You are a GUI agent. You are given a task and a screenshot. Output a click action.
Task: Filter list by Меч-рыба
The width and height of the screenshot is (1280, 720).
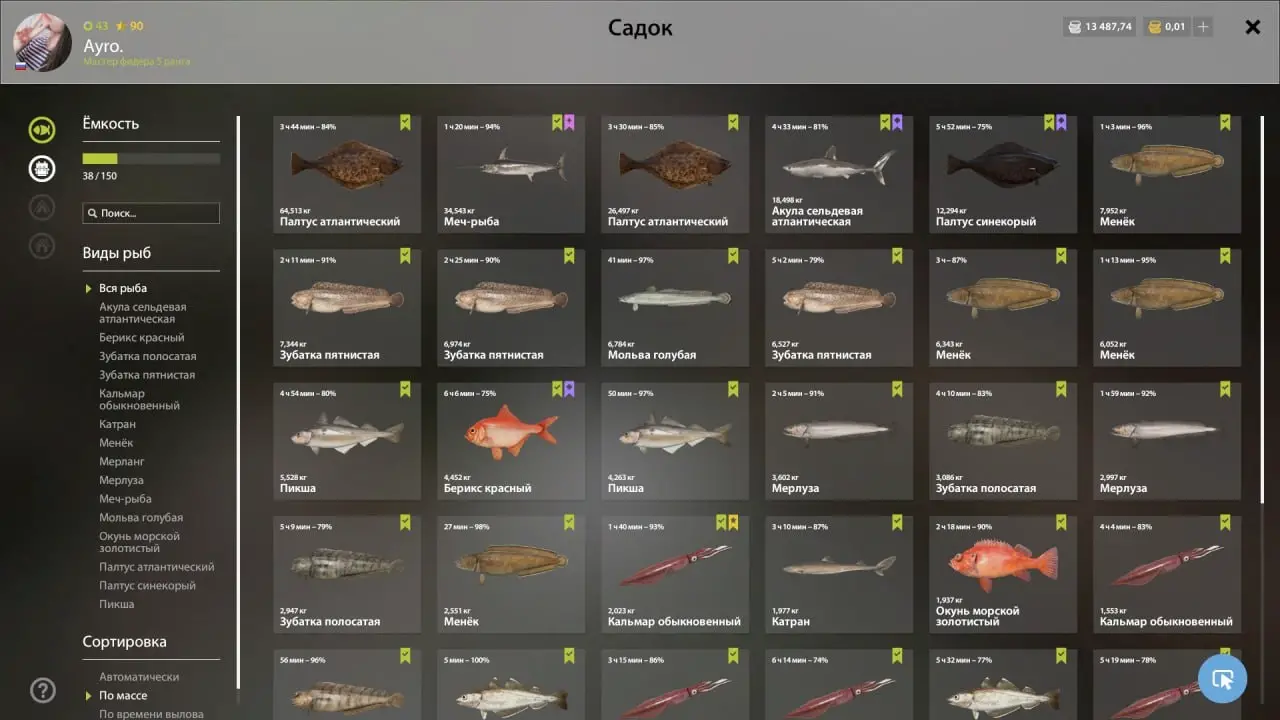coord(125,499)
